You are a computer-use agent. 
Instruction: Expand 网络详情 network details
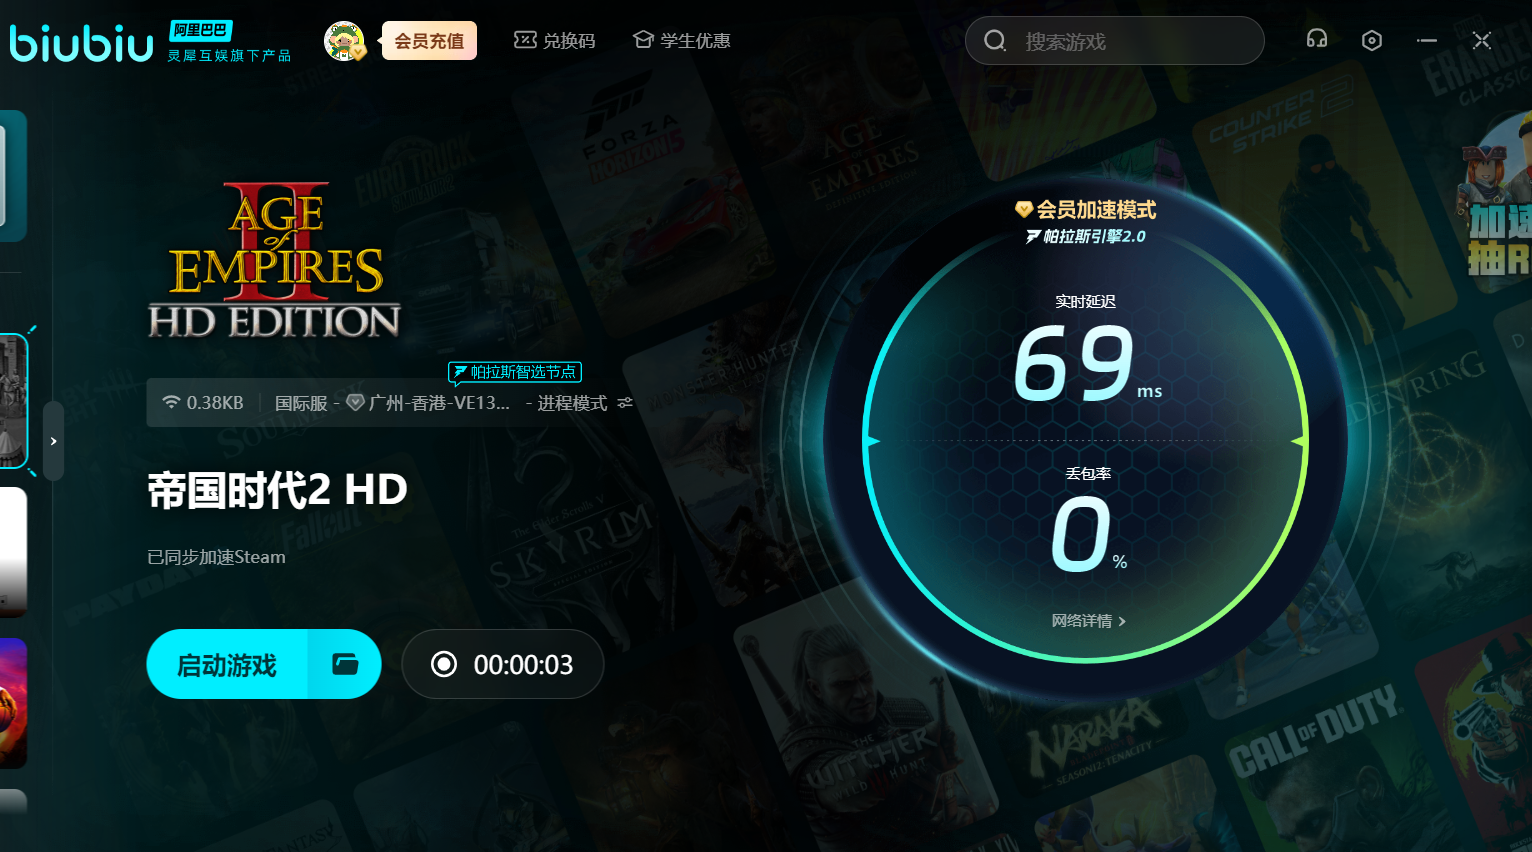click(x=1088, y=621)
